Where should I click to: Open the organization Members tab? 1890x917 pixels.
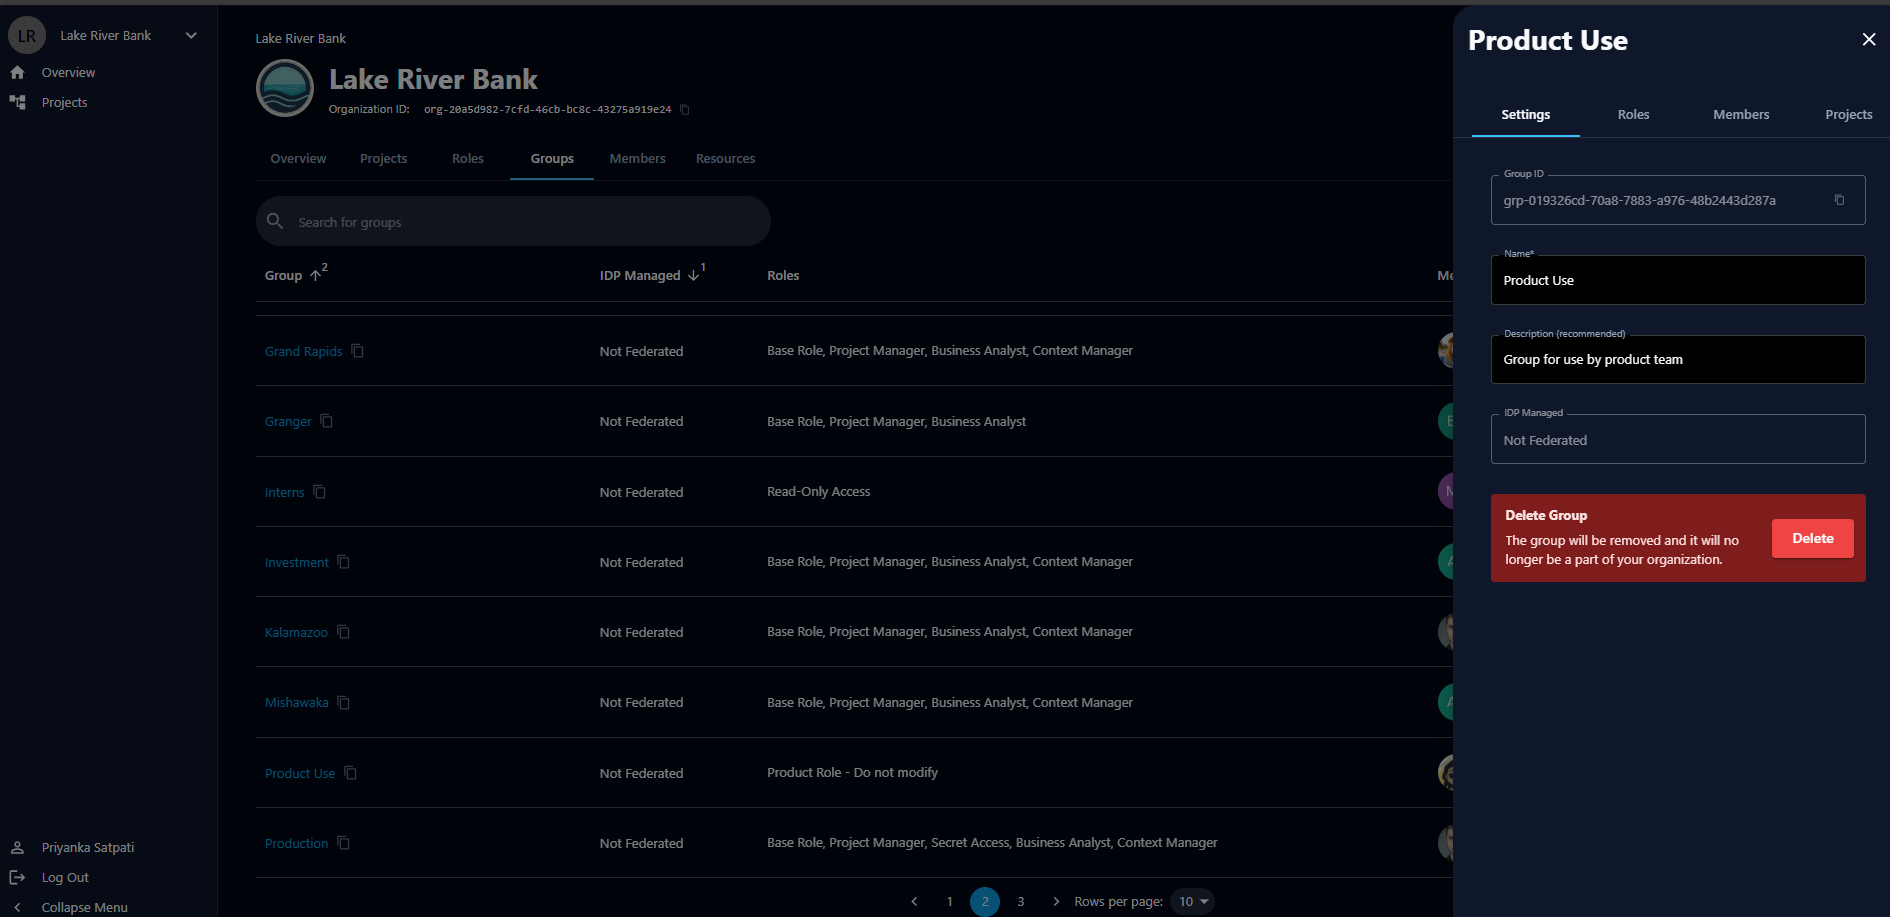point(637,159)
